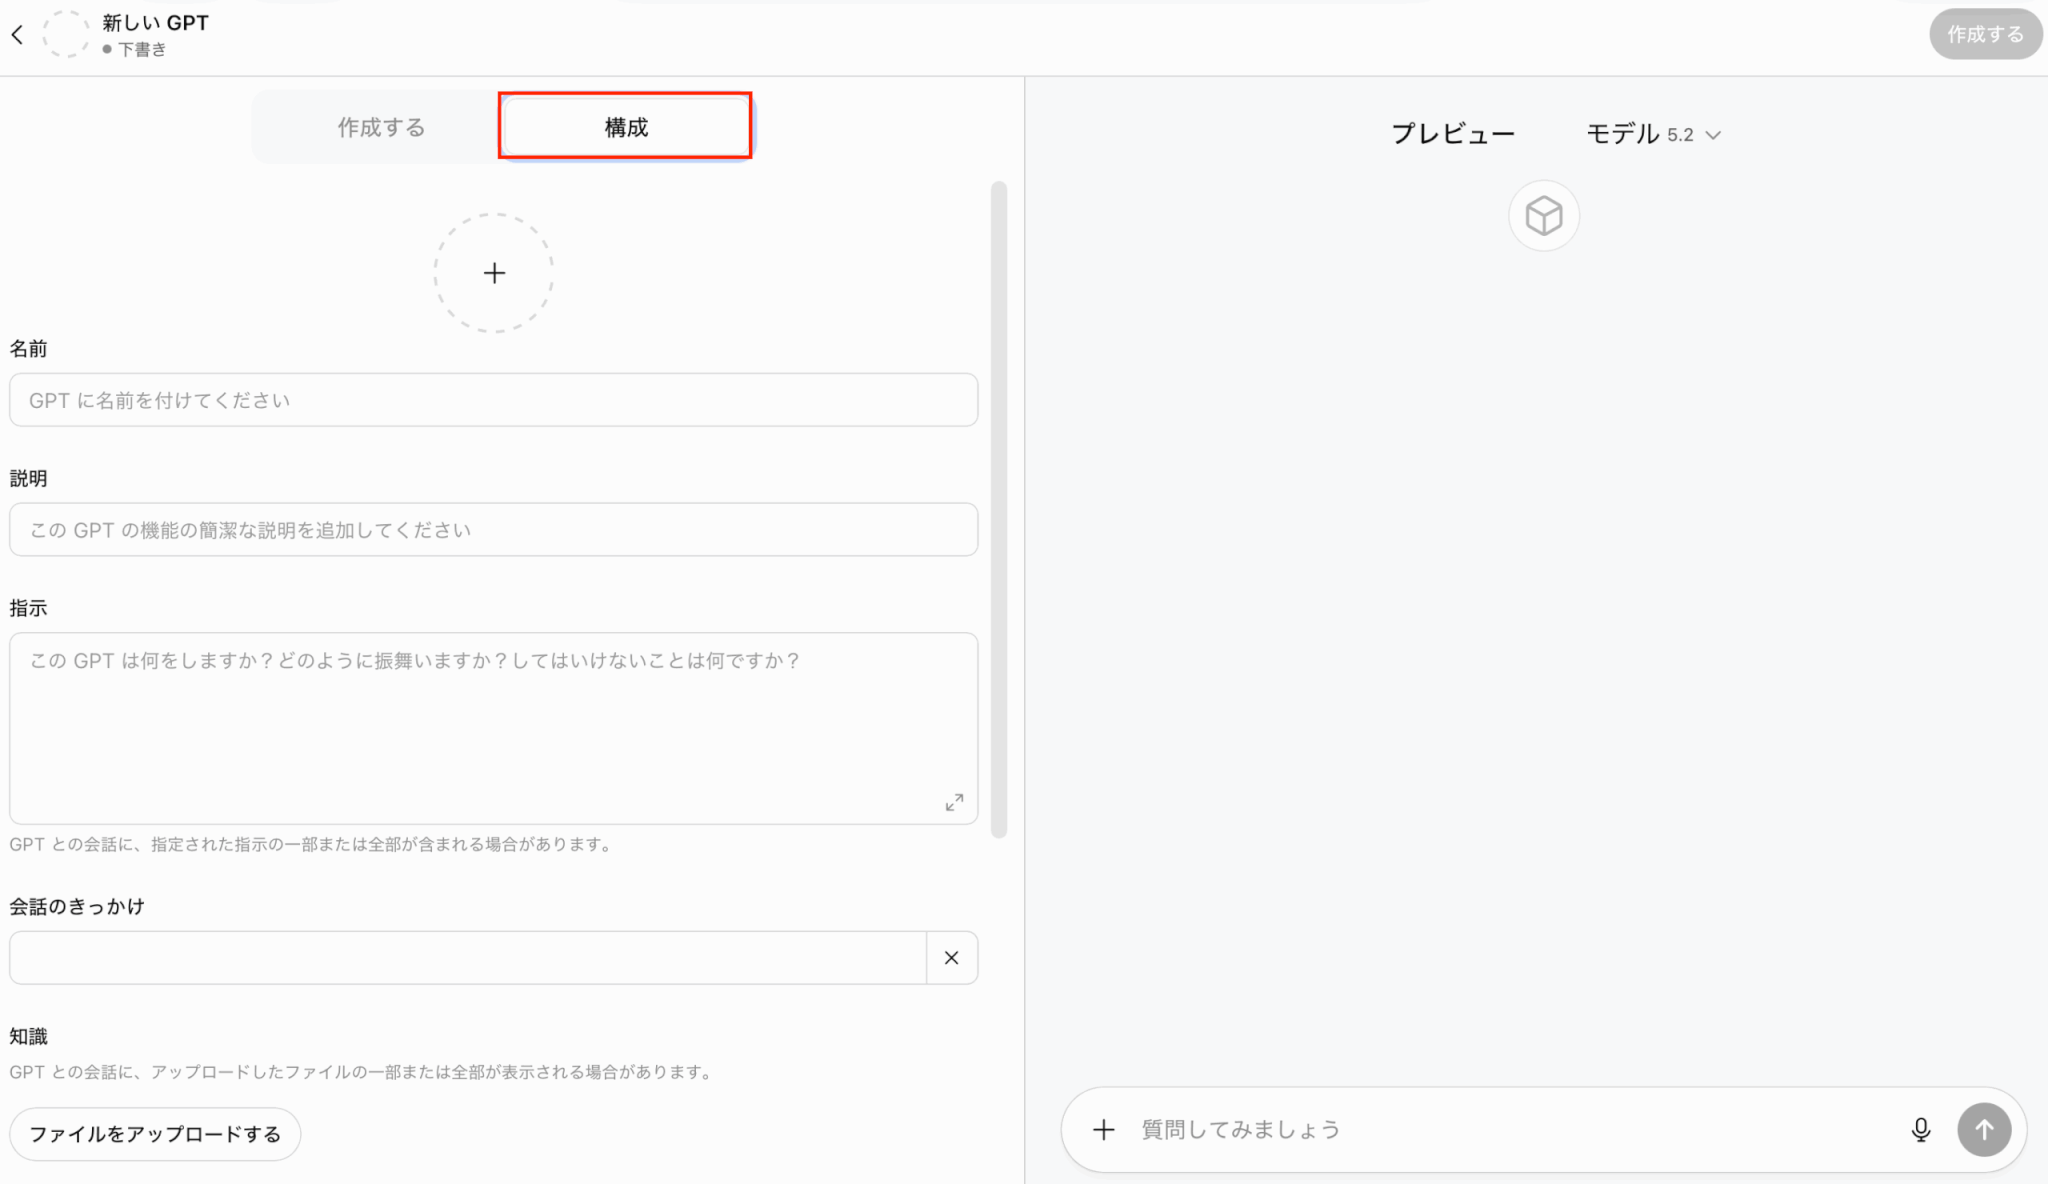The width and height of the screenshot is (2048, 1184).
Task: Click the back arrow icon
Action: coord(17,35)
